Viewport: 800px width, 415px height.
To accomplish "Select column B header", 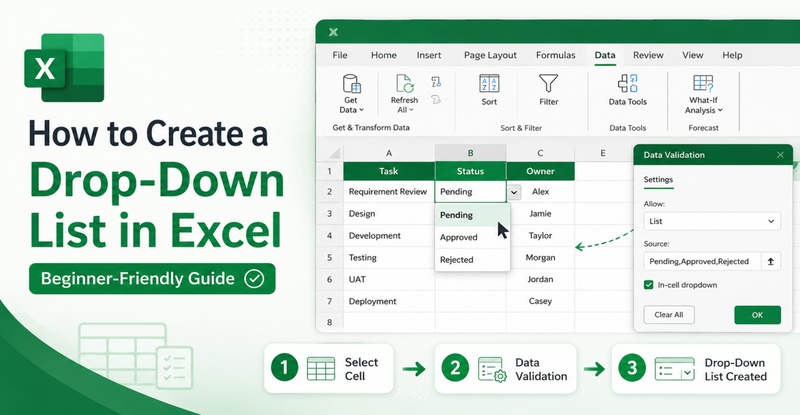I will [x=470, y=153].
